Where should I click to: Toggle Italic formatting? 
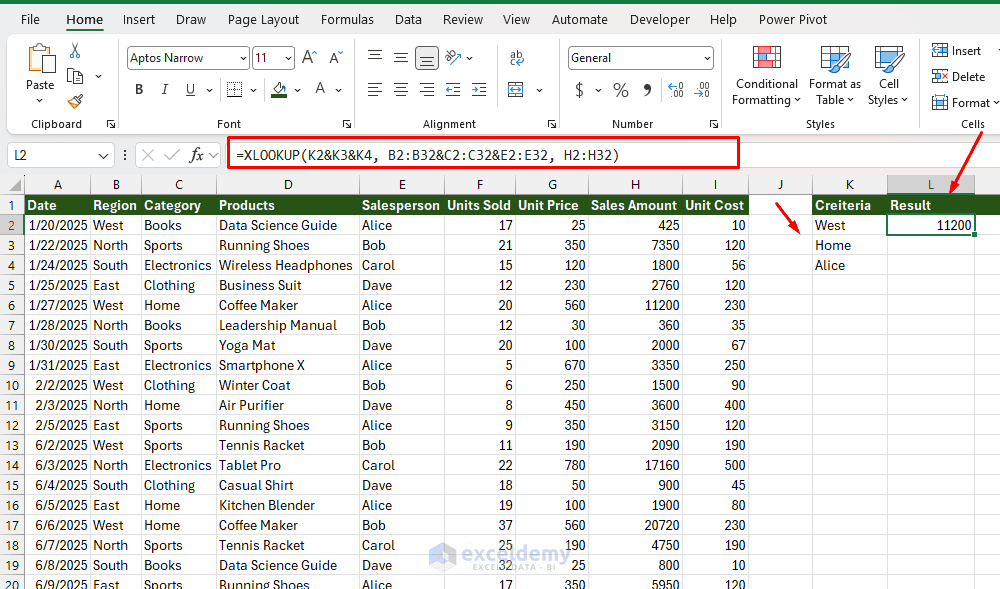tap(165, 89)
